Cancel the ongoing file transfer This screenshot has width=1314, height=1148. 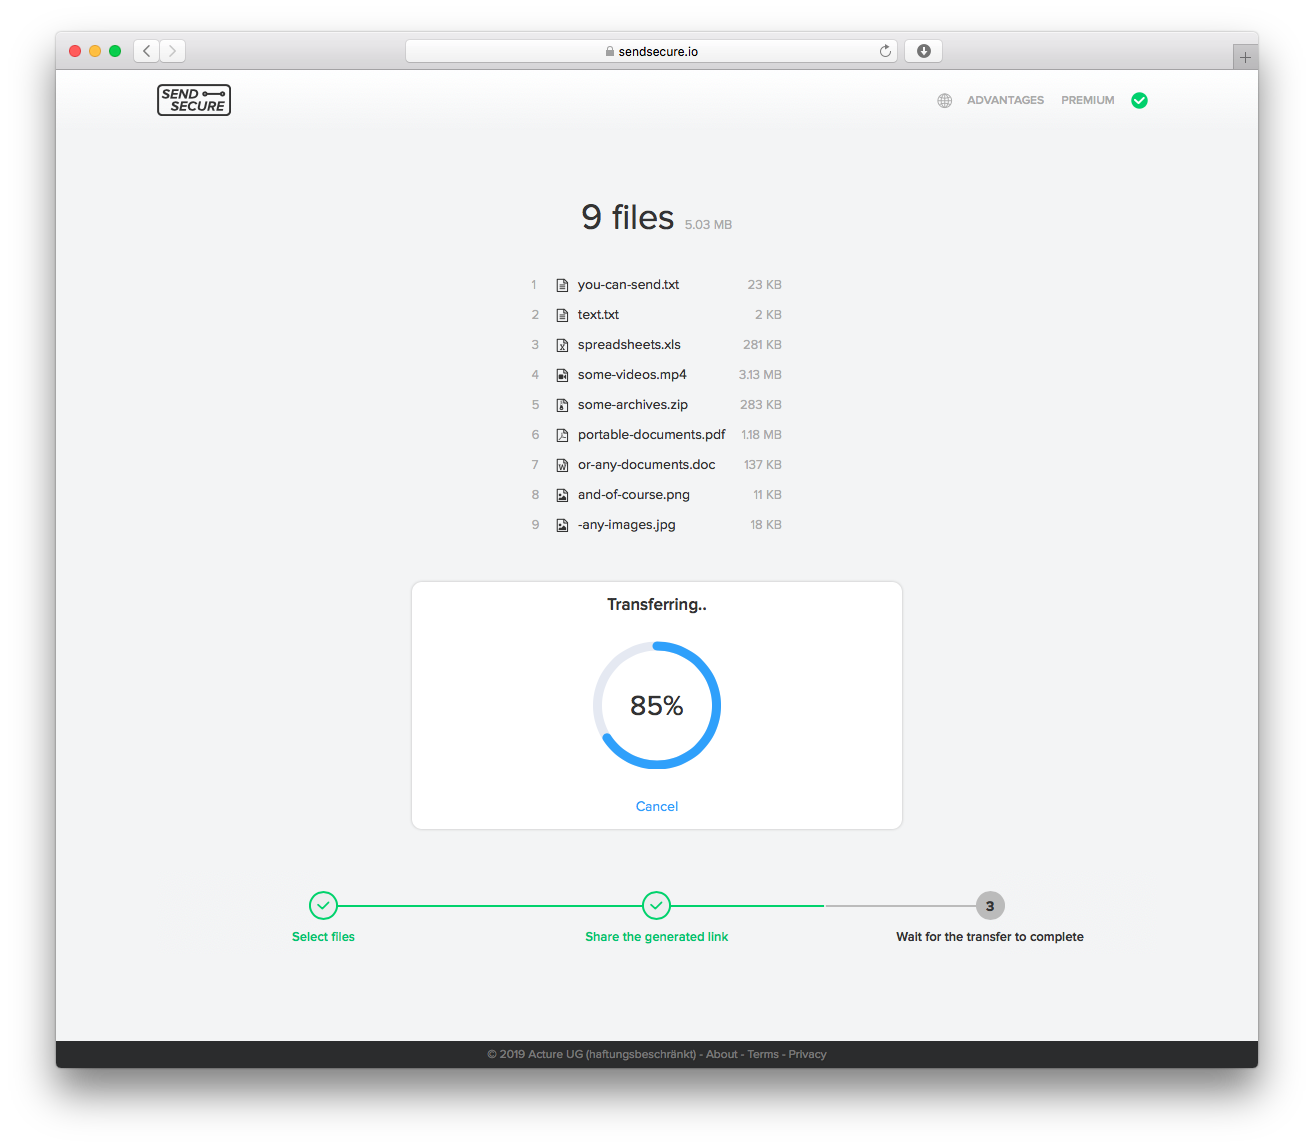click(x=656, y=806)
